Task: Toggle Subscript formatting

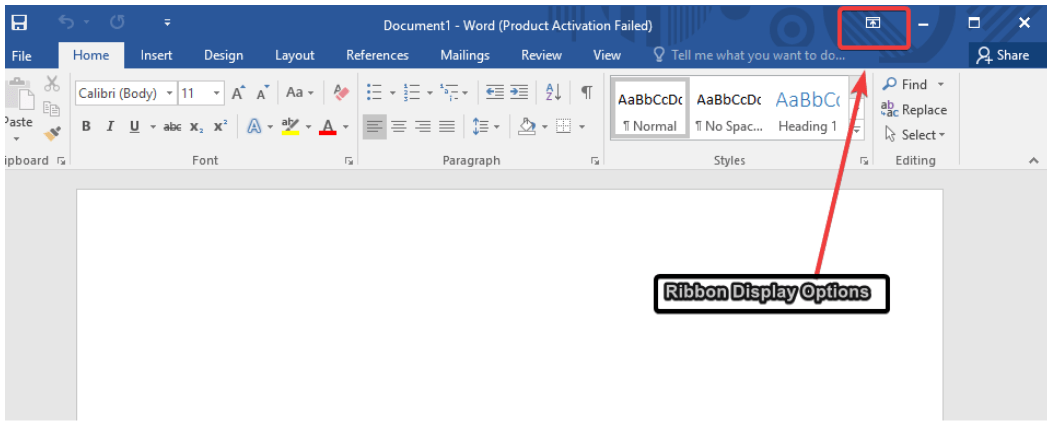Action: pos(196,127)
